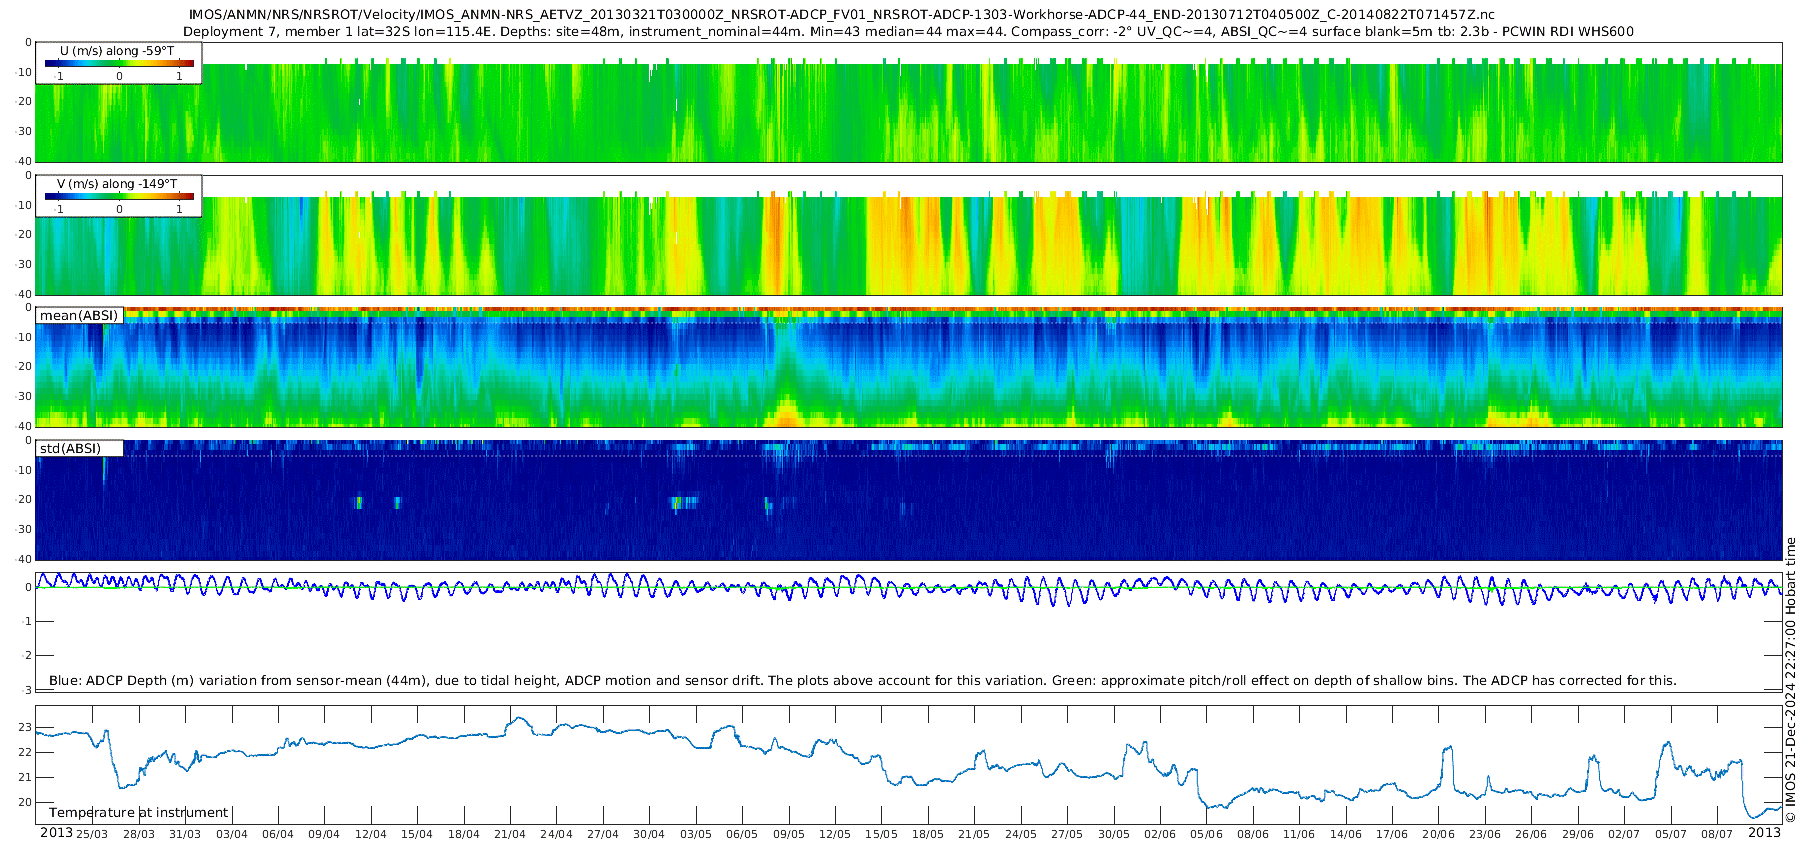The image size is (1800, 850).
Task: Select the 'V (m/s) along -149°T' legend title
Action: (x=117, y=183)
